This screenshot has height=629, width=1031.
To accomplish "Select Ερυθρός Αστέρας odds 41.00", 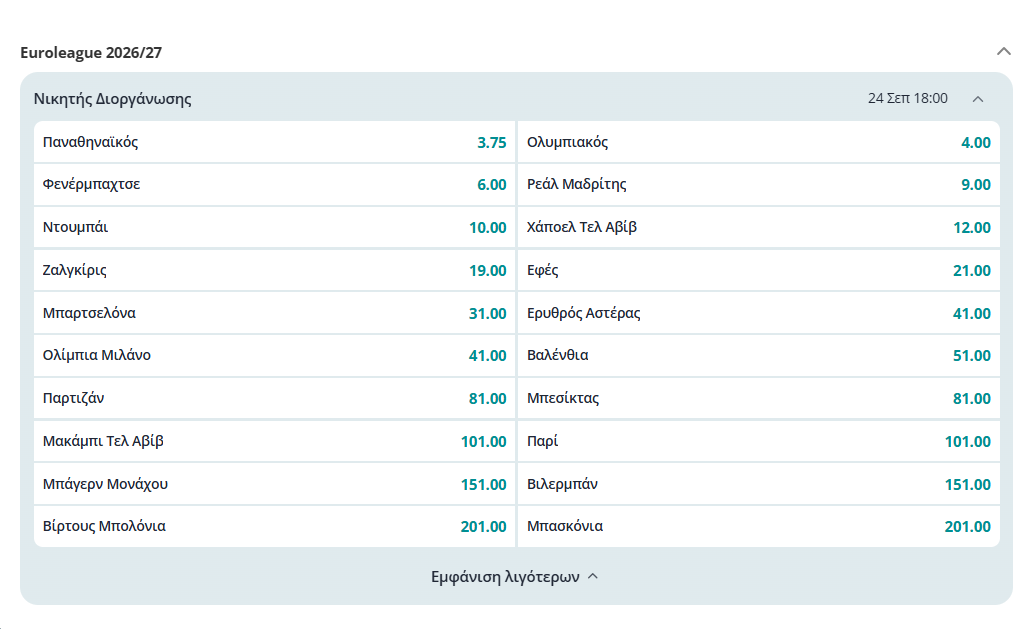I will tap(759, 313).
